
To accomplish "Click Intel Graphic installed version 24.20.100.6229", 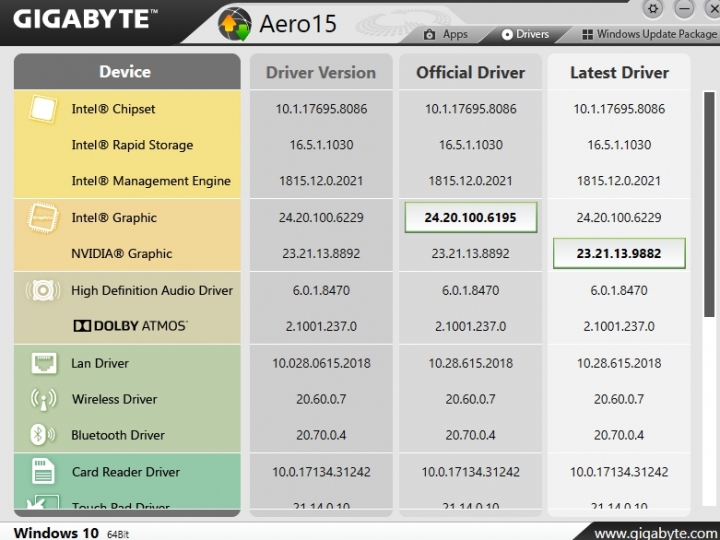I will [x=321, y=217].
